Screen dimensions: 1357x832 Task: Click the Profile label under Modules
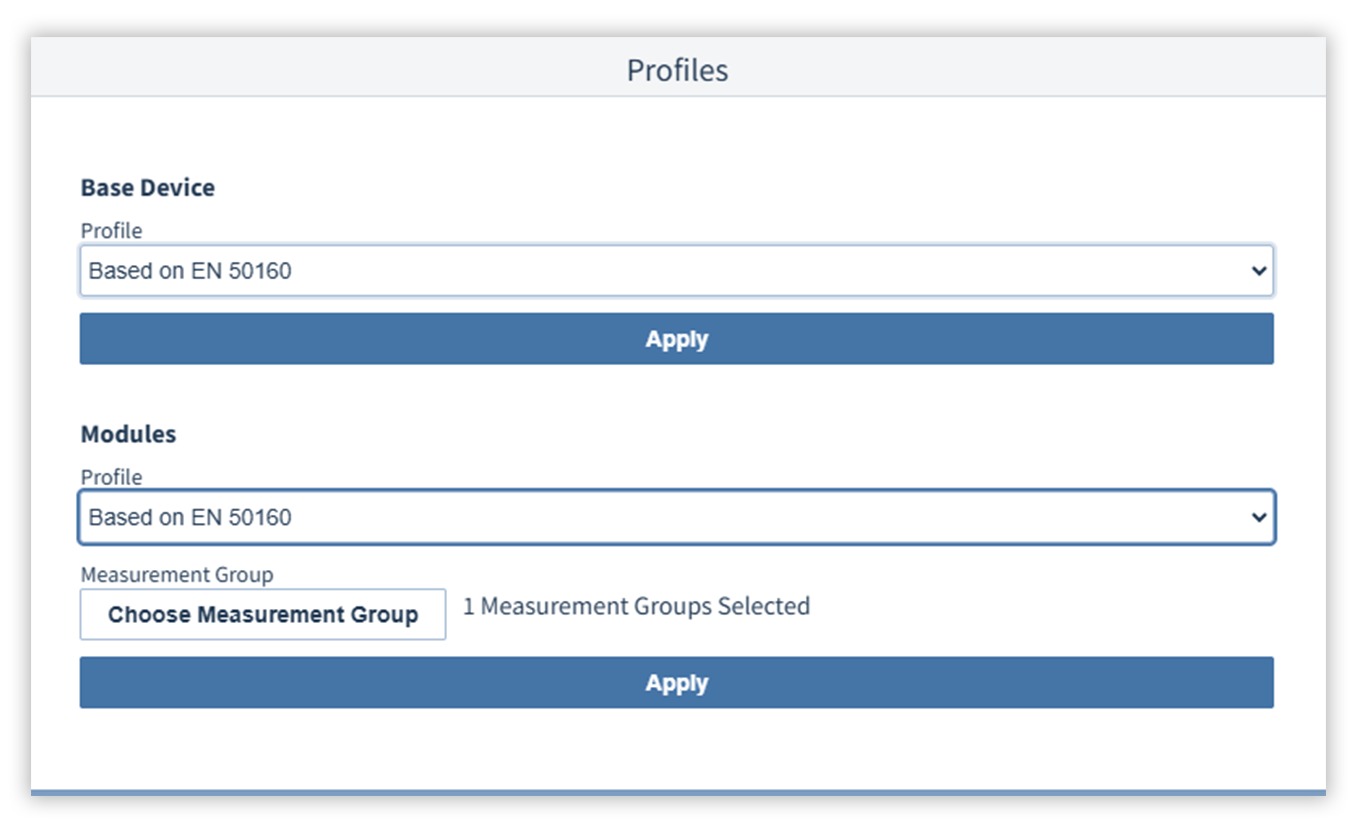[x=111, y=477]
